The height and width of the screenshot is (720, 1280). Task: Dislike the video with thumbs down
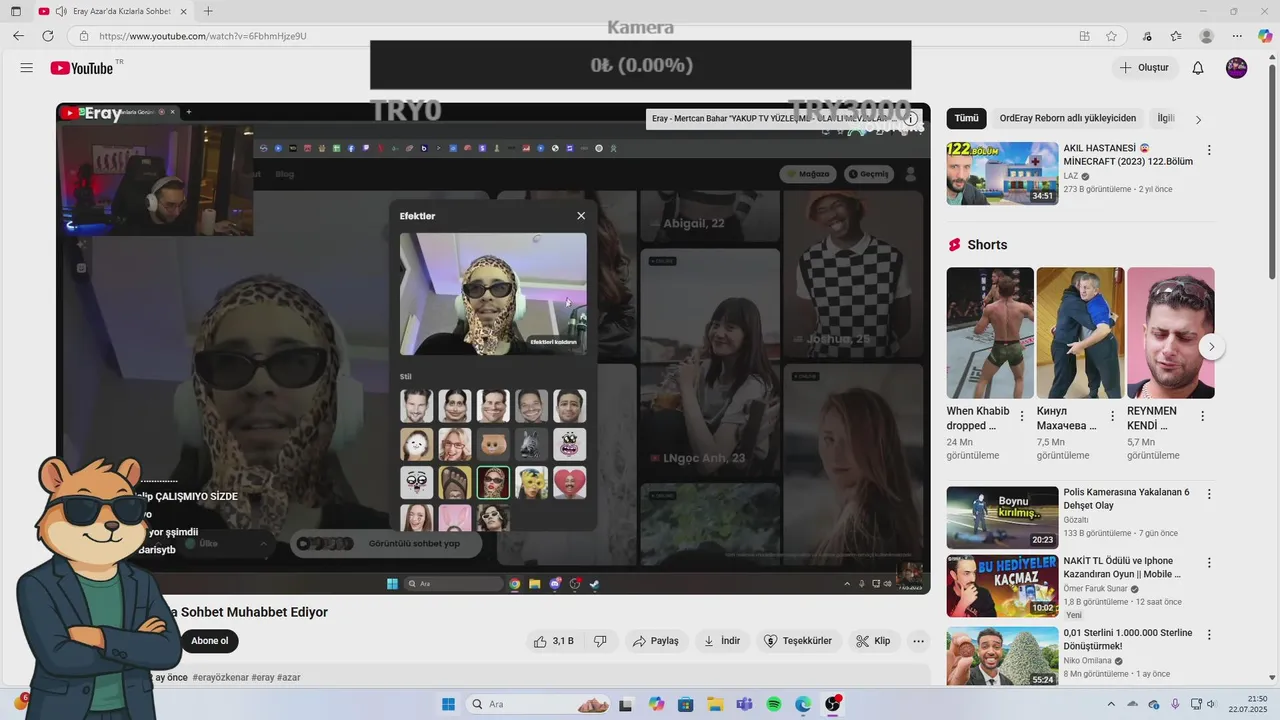click(601, 641)
